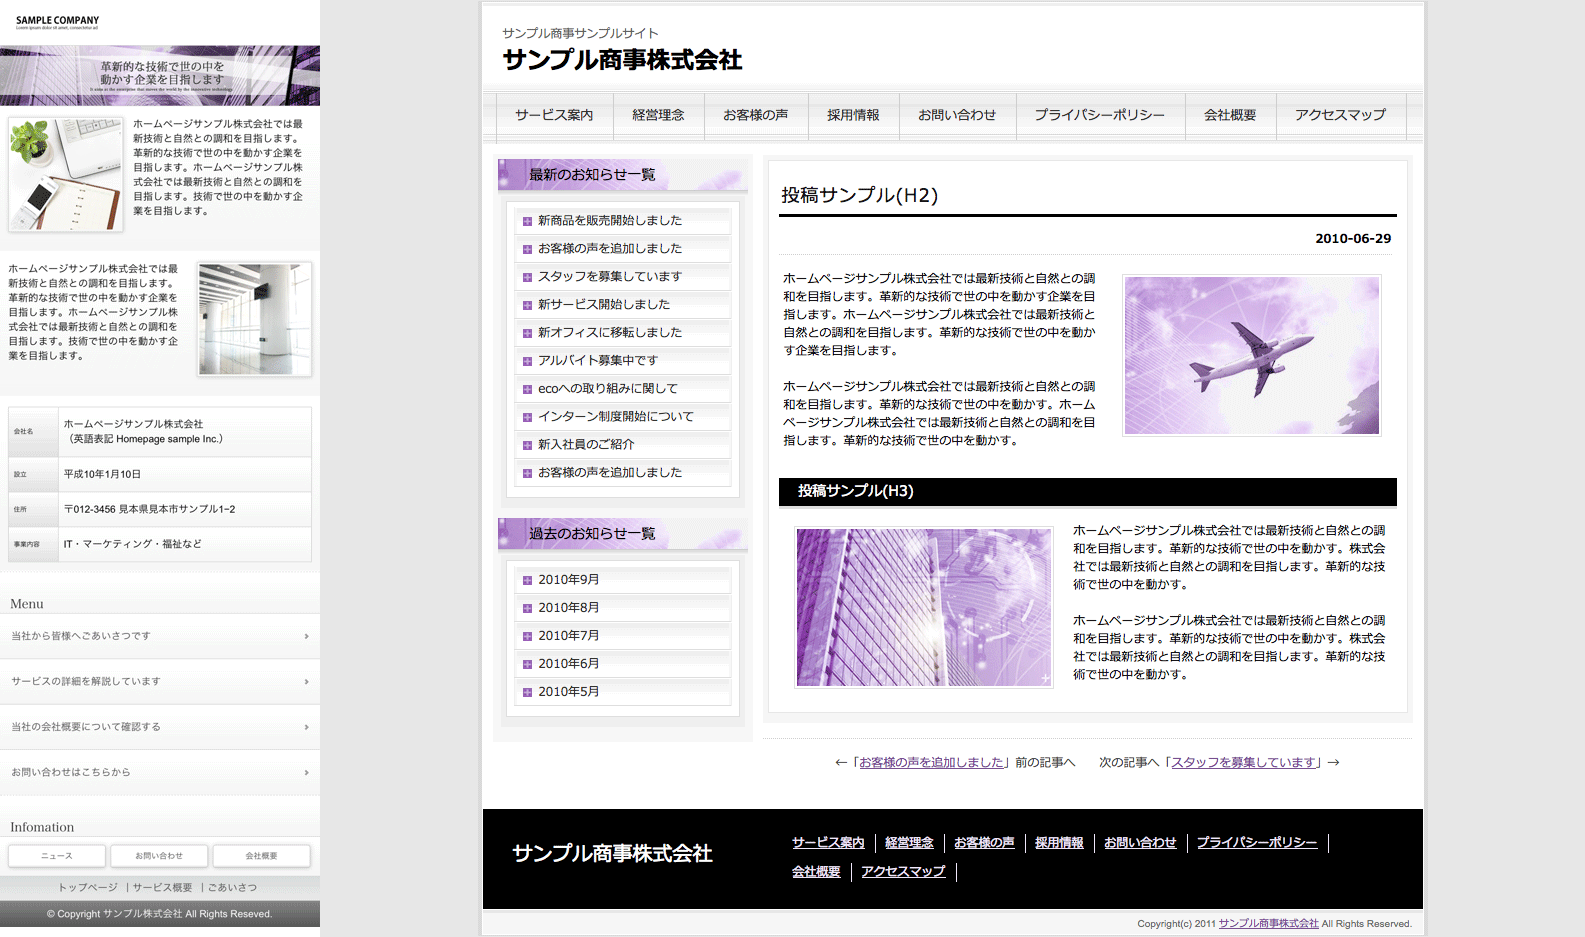
Task: Follow the previous article link お客様の声を追加しました
Action: pyautogui.click(x=931, y=762)
